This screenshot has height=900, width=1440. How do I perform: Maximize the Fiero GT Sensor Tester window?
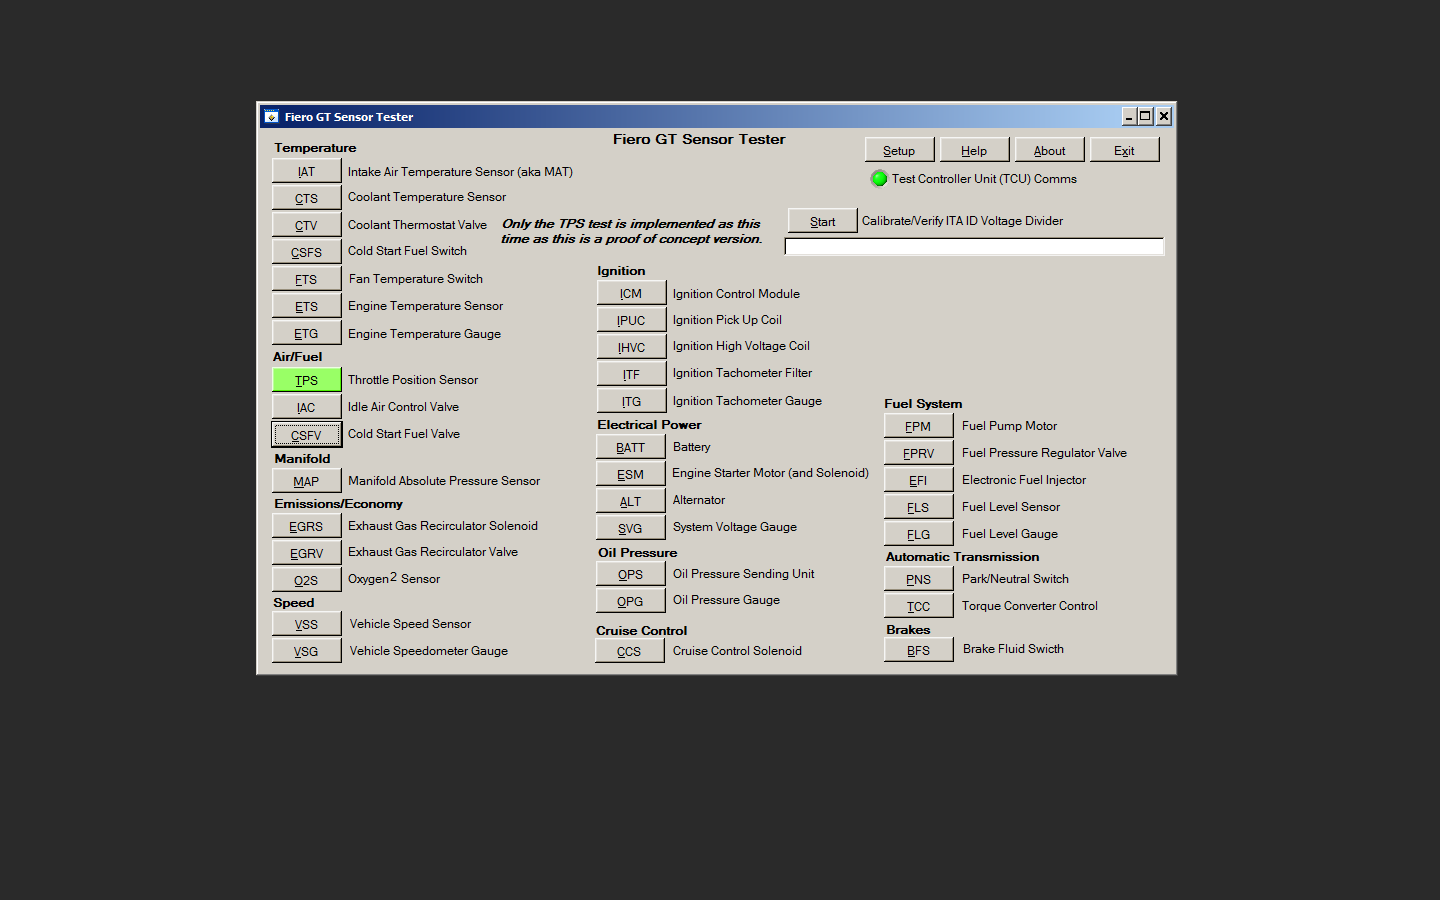coord(1145,117)
